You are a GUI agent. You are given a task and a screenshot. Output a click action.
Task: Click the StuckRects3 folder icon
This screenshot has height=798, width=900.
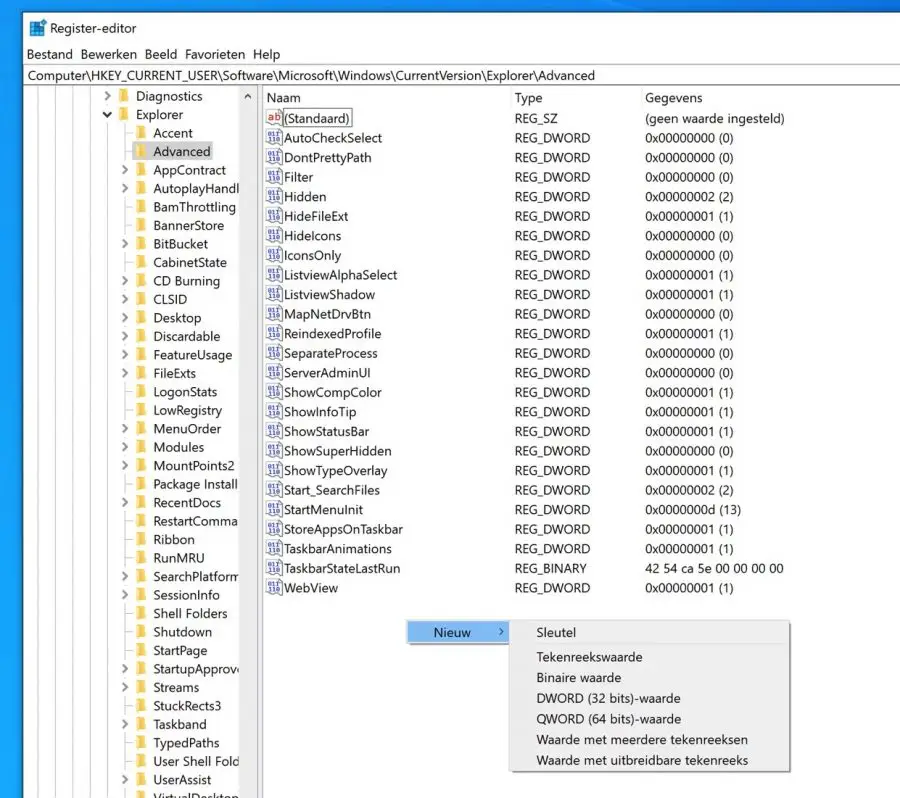[141, 706]
